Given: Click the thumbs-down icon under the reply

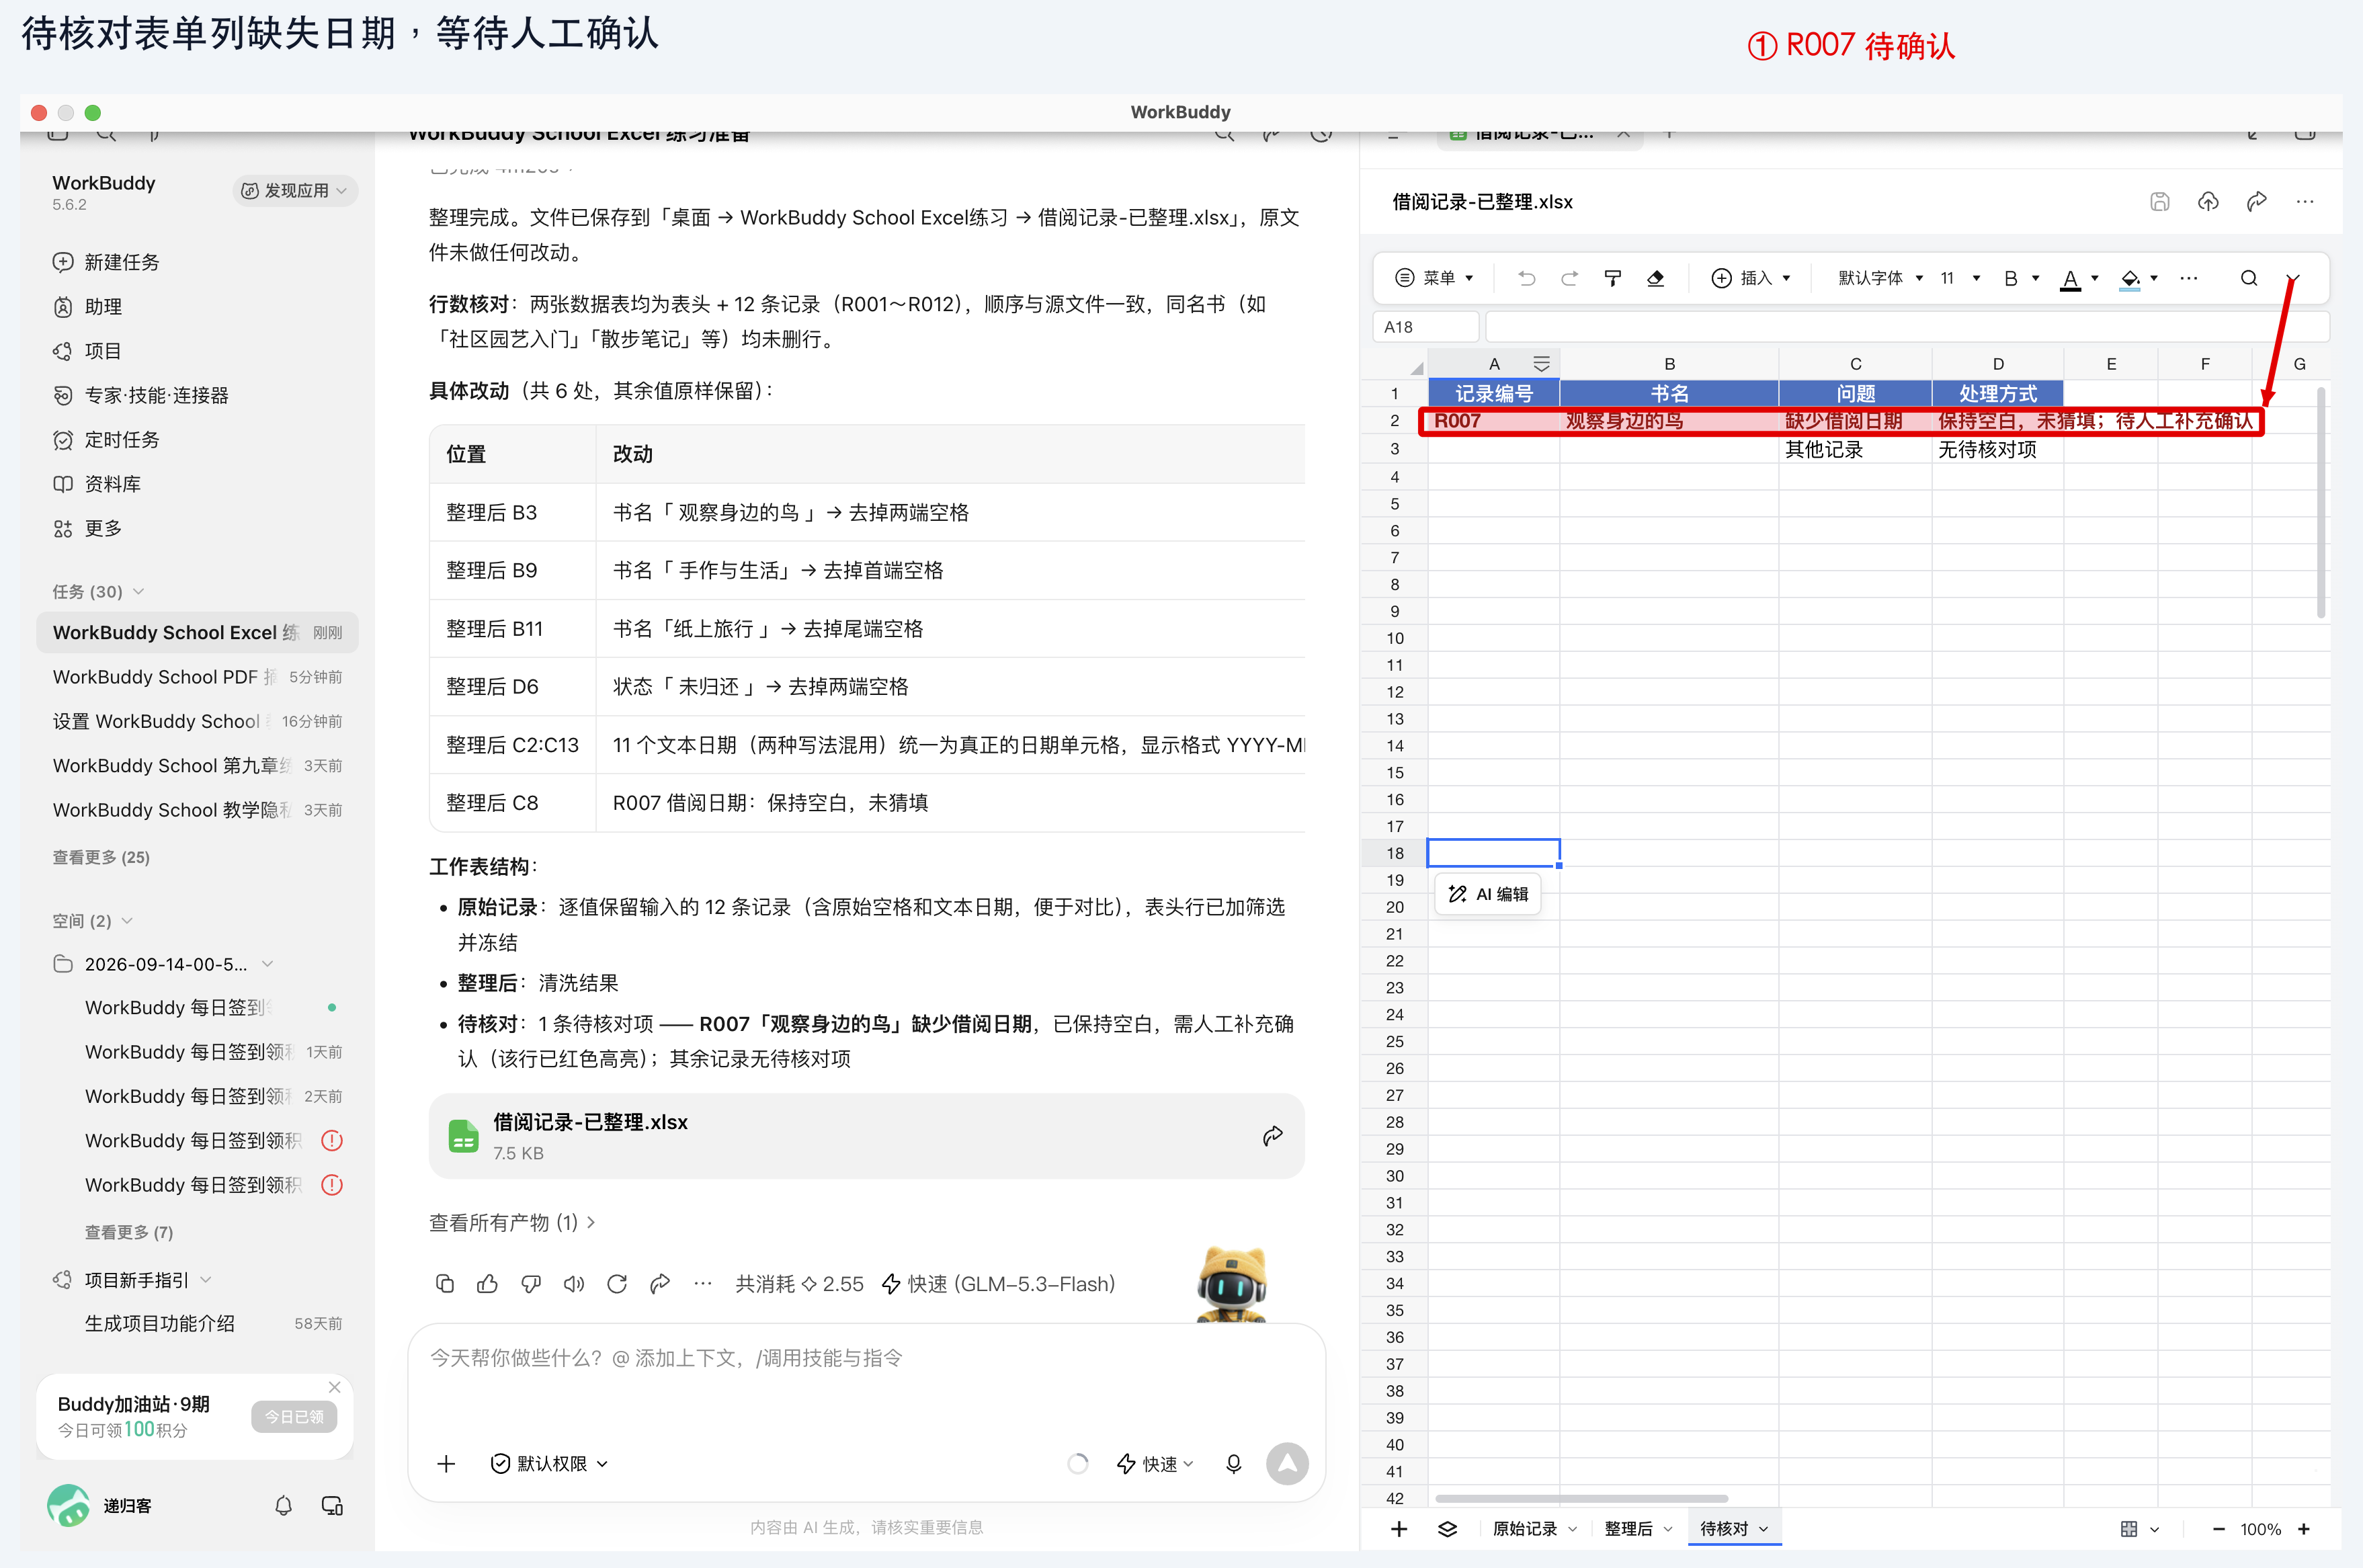Looking at the screenshot, I should [531, 1283].
